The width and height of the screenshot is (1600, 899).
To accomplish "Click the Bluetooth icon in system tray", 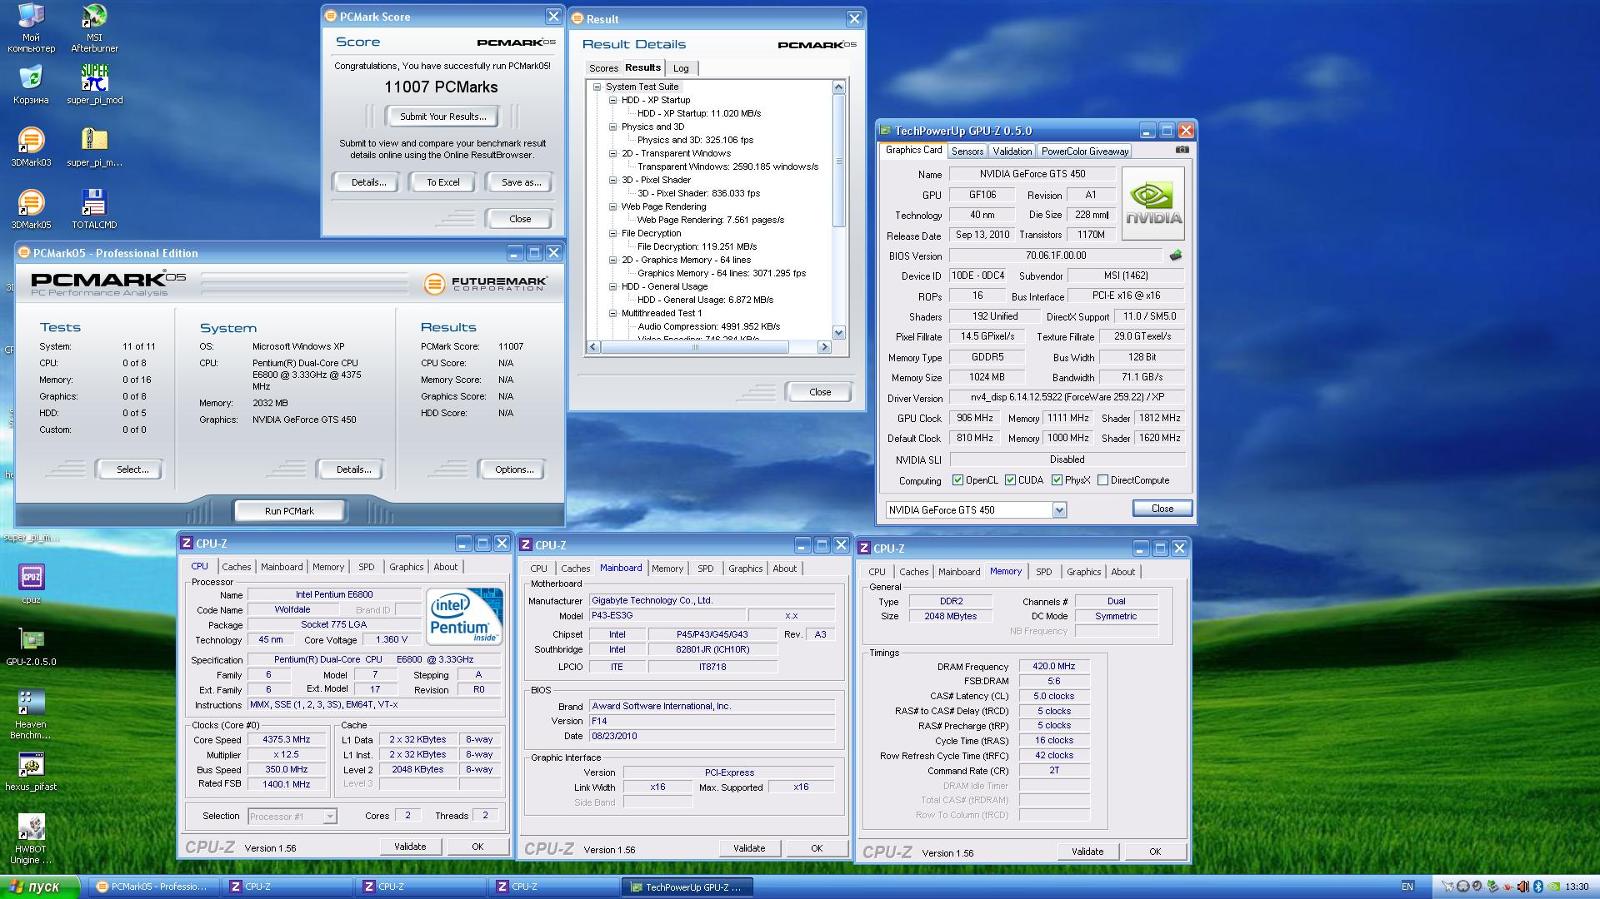I will 1538,887.
